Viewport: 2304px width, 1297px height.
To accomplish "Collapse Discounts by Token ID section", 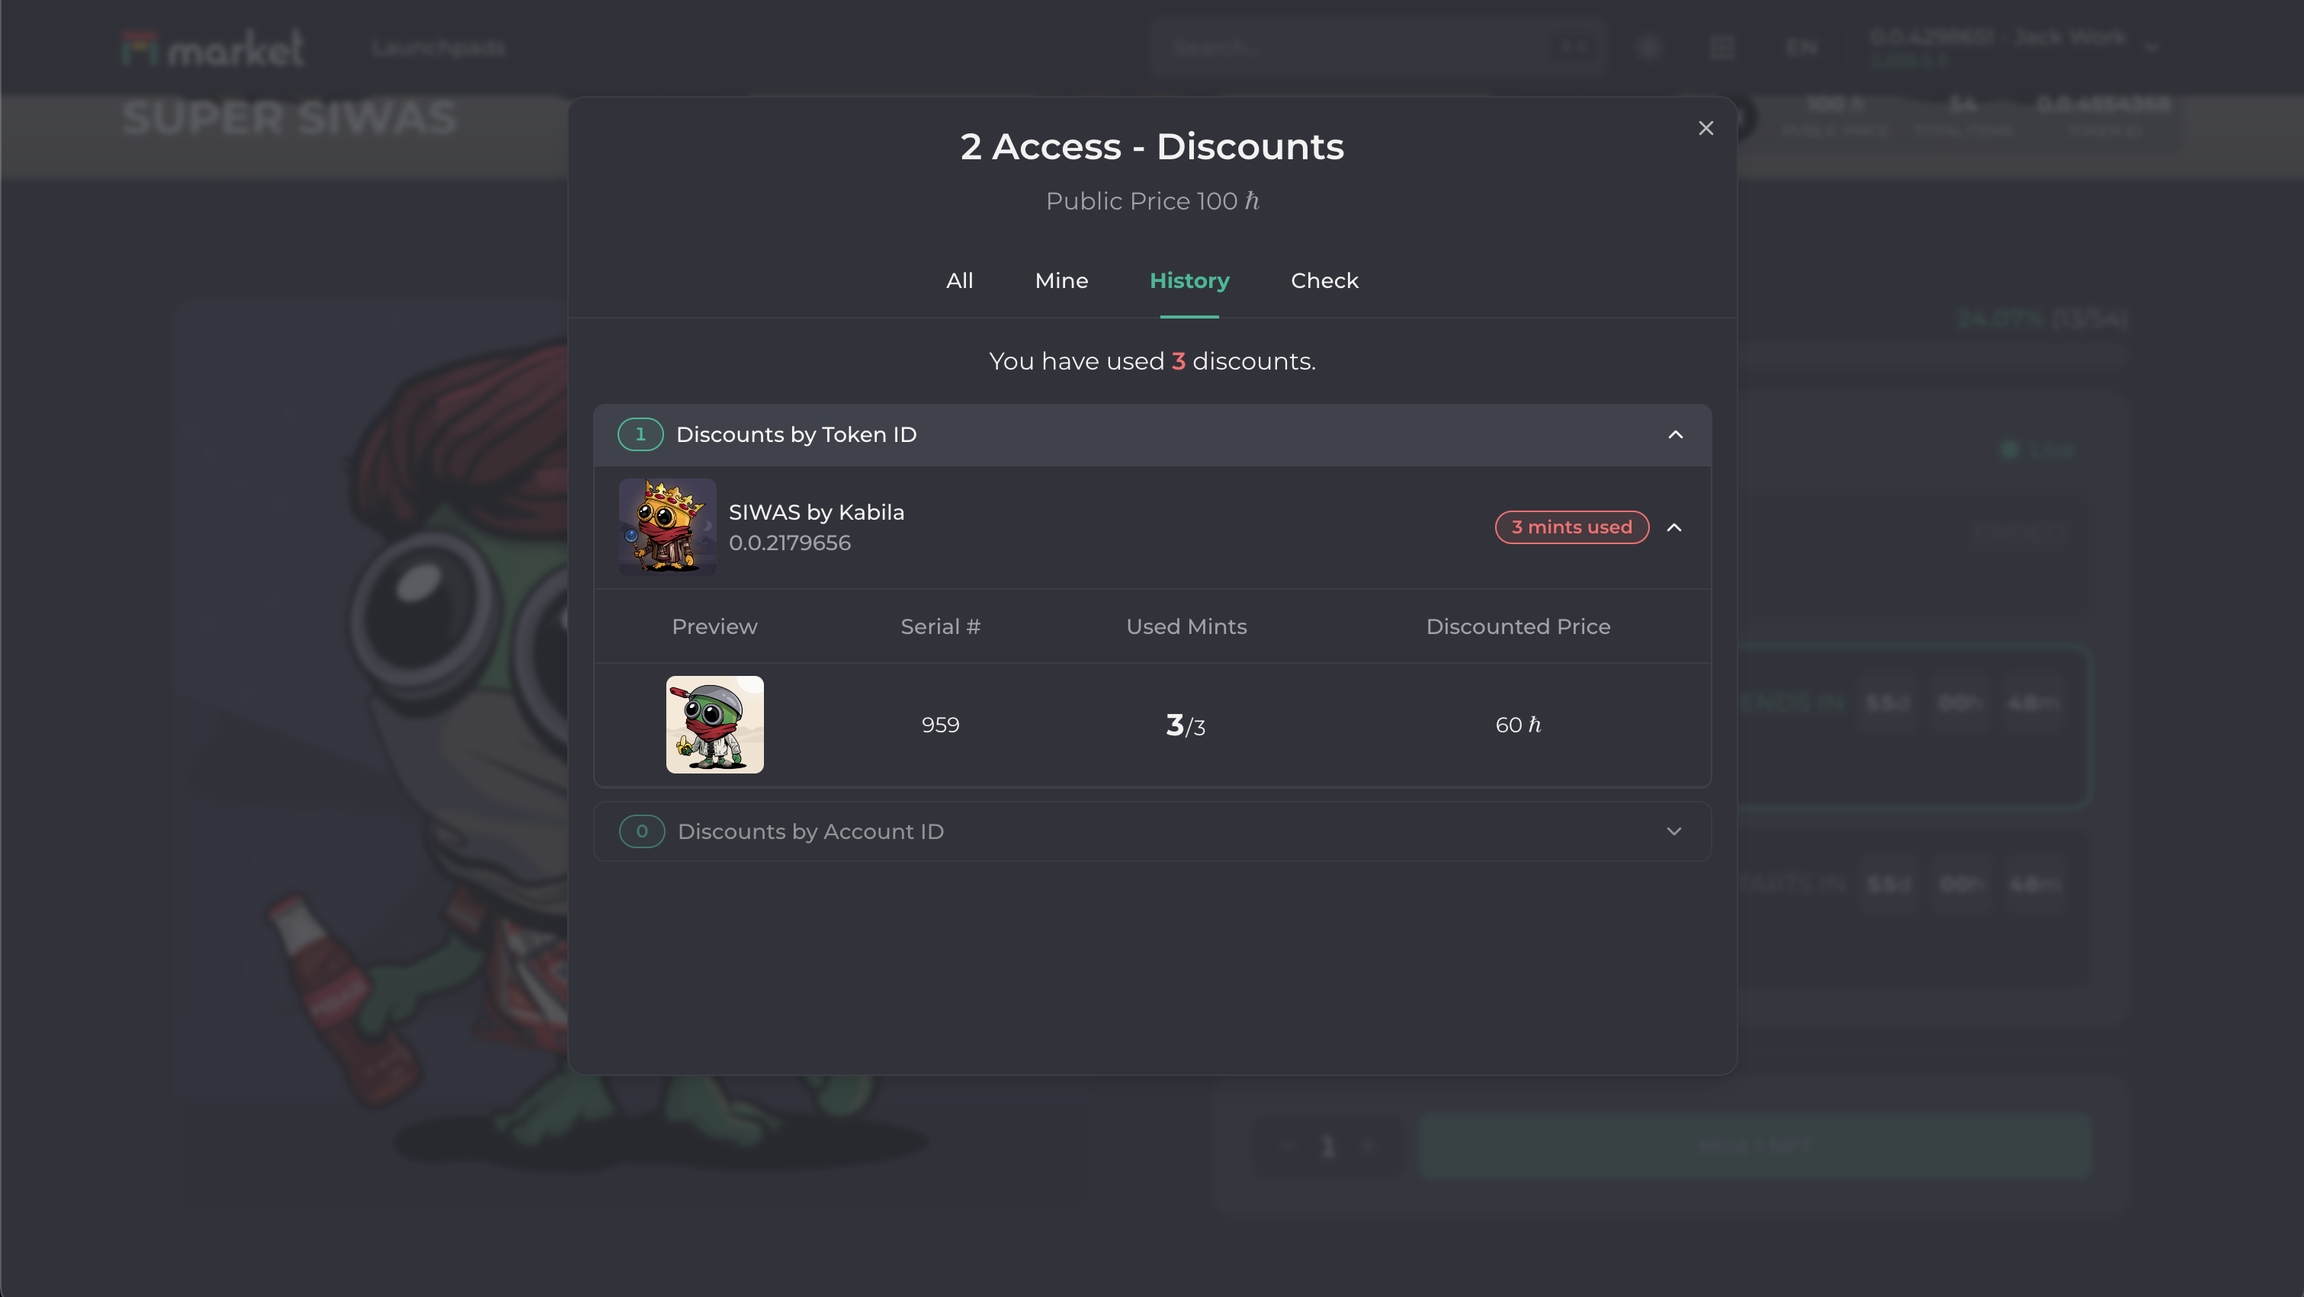I will [1675, 435].
